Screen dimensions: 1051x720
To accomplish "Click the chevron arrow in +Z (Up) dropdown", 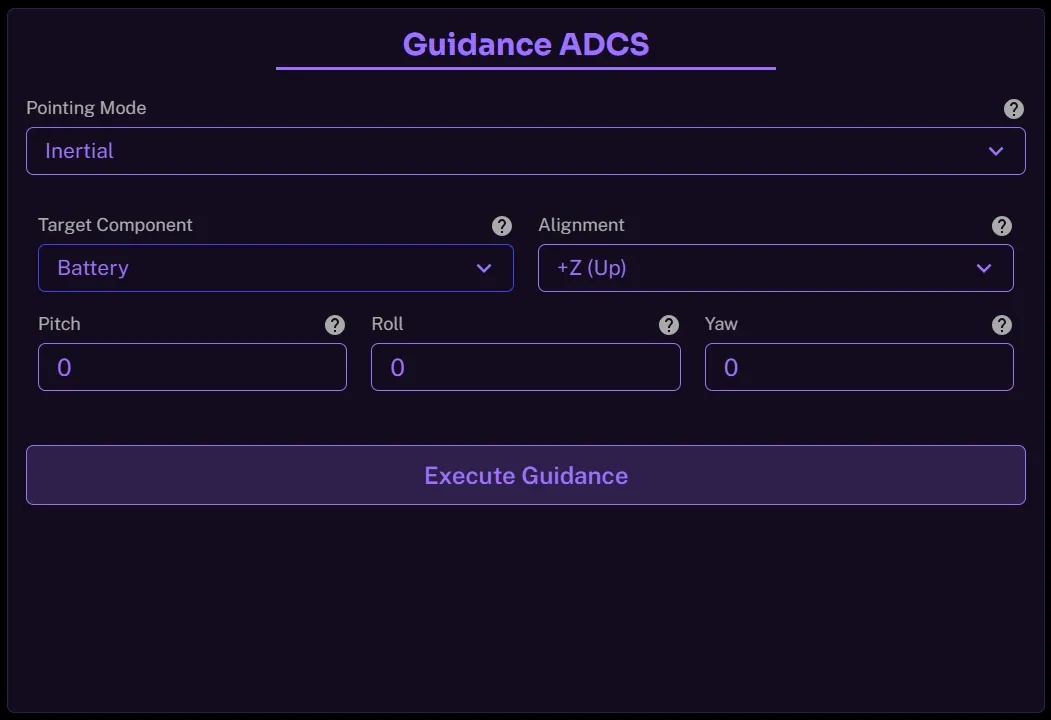I will [984, 268].
